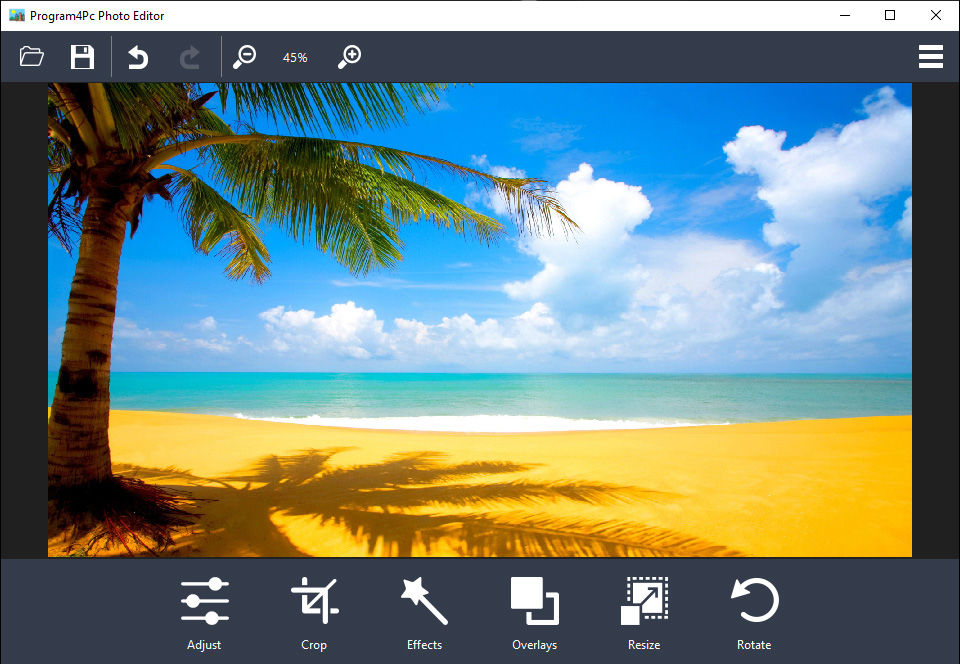Image resolution: width=960 pixels, height=664 pixels.
Task: Open the Adjust sliders tool
Action: [x=204, y=613]
